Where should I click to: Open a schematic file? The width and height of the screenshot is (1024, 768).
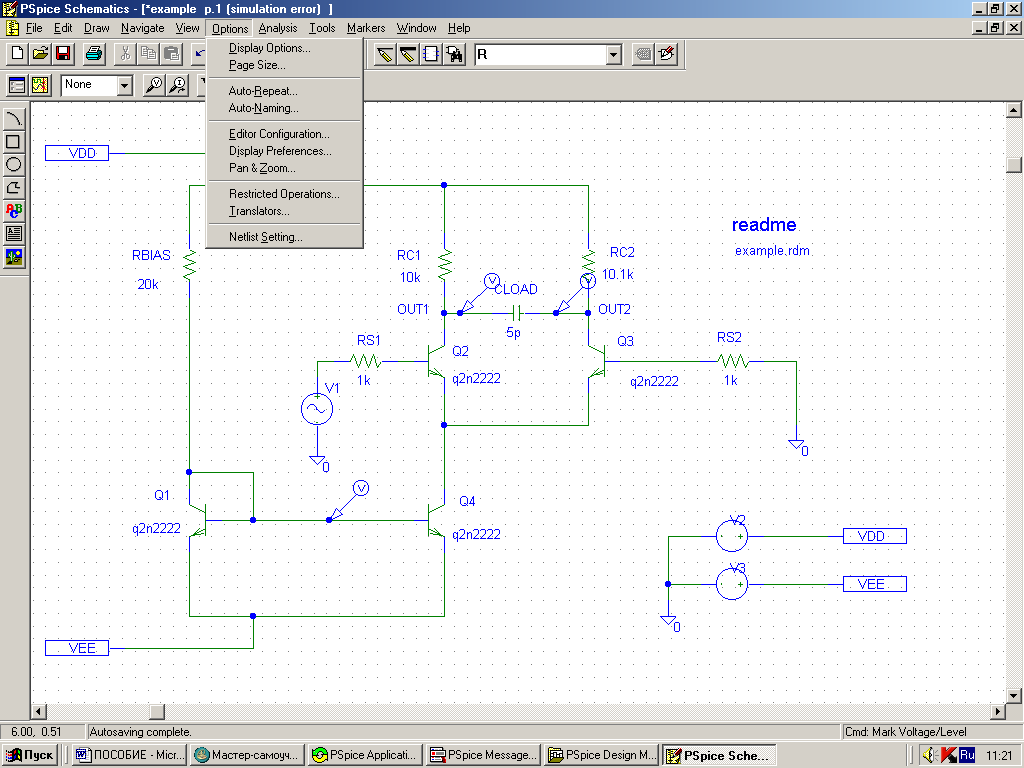click(x=40, y=54)
